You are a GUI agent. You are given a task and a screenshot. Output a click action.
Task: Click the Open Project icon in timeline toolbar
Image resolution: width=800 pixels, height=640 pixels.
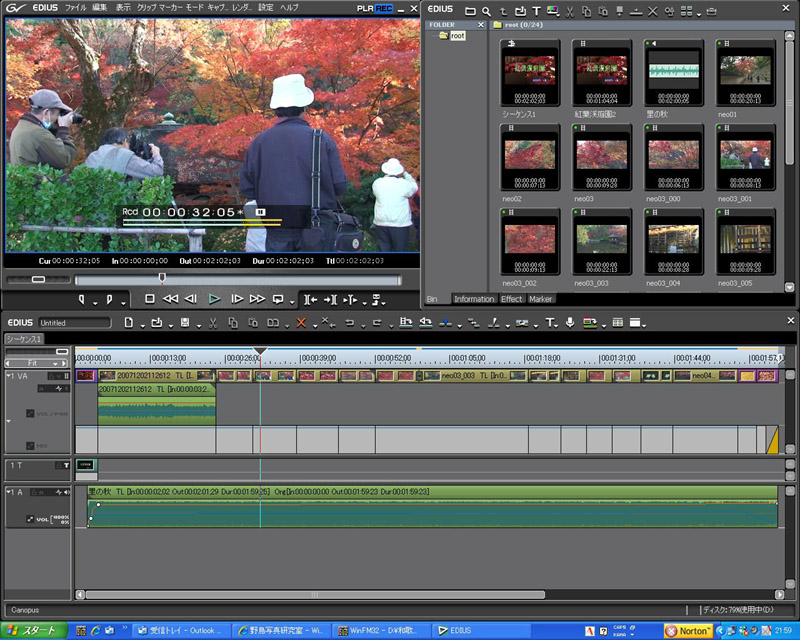[157, 323]
